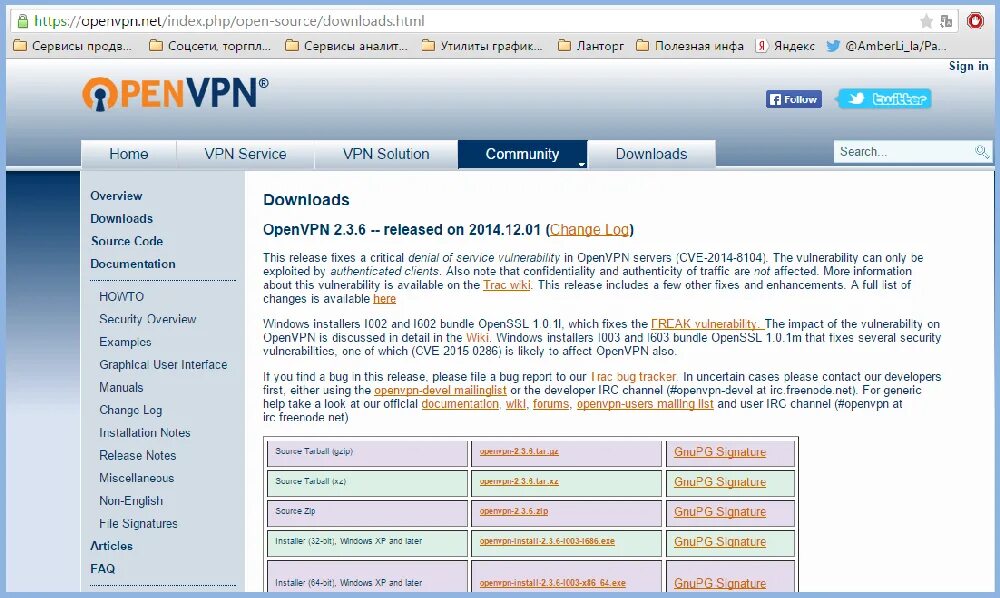The height and width of the screenshot is (598, 1000).
Task: Open the VPN Solution tab
Action: [x=386, y=154]
